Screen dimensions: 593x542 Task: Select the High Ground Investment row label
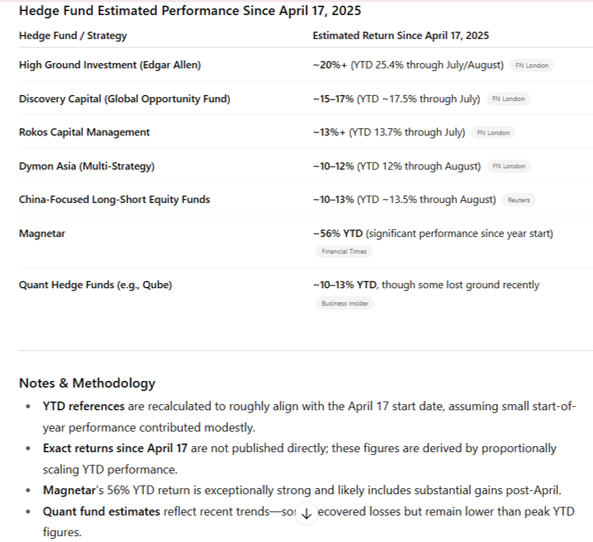110,65
